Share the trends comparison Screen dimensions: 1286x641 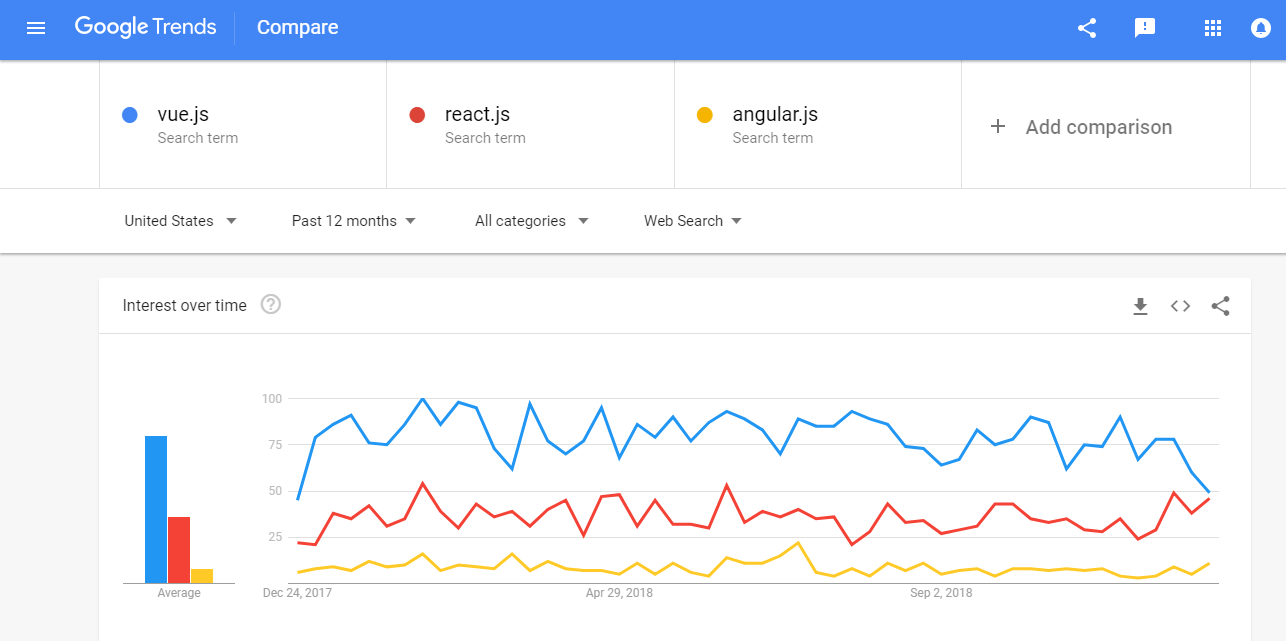[x=1087, y=27]
